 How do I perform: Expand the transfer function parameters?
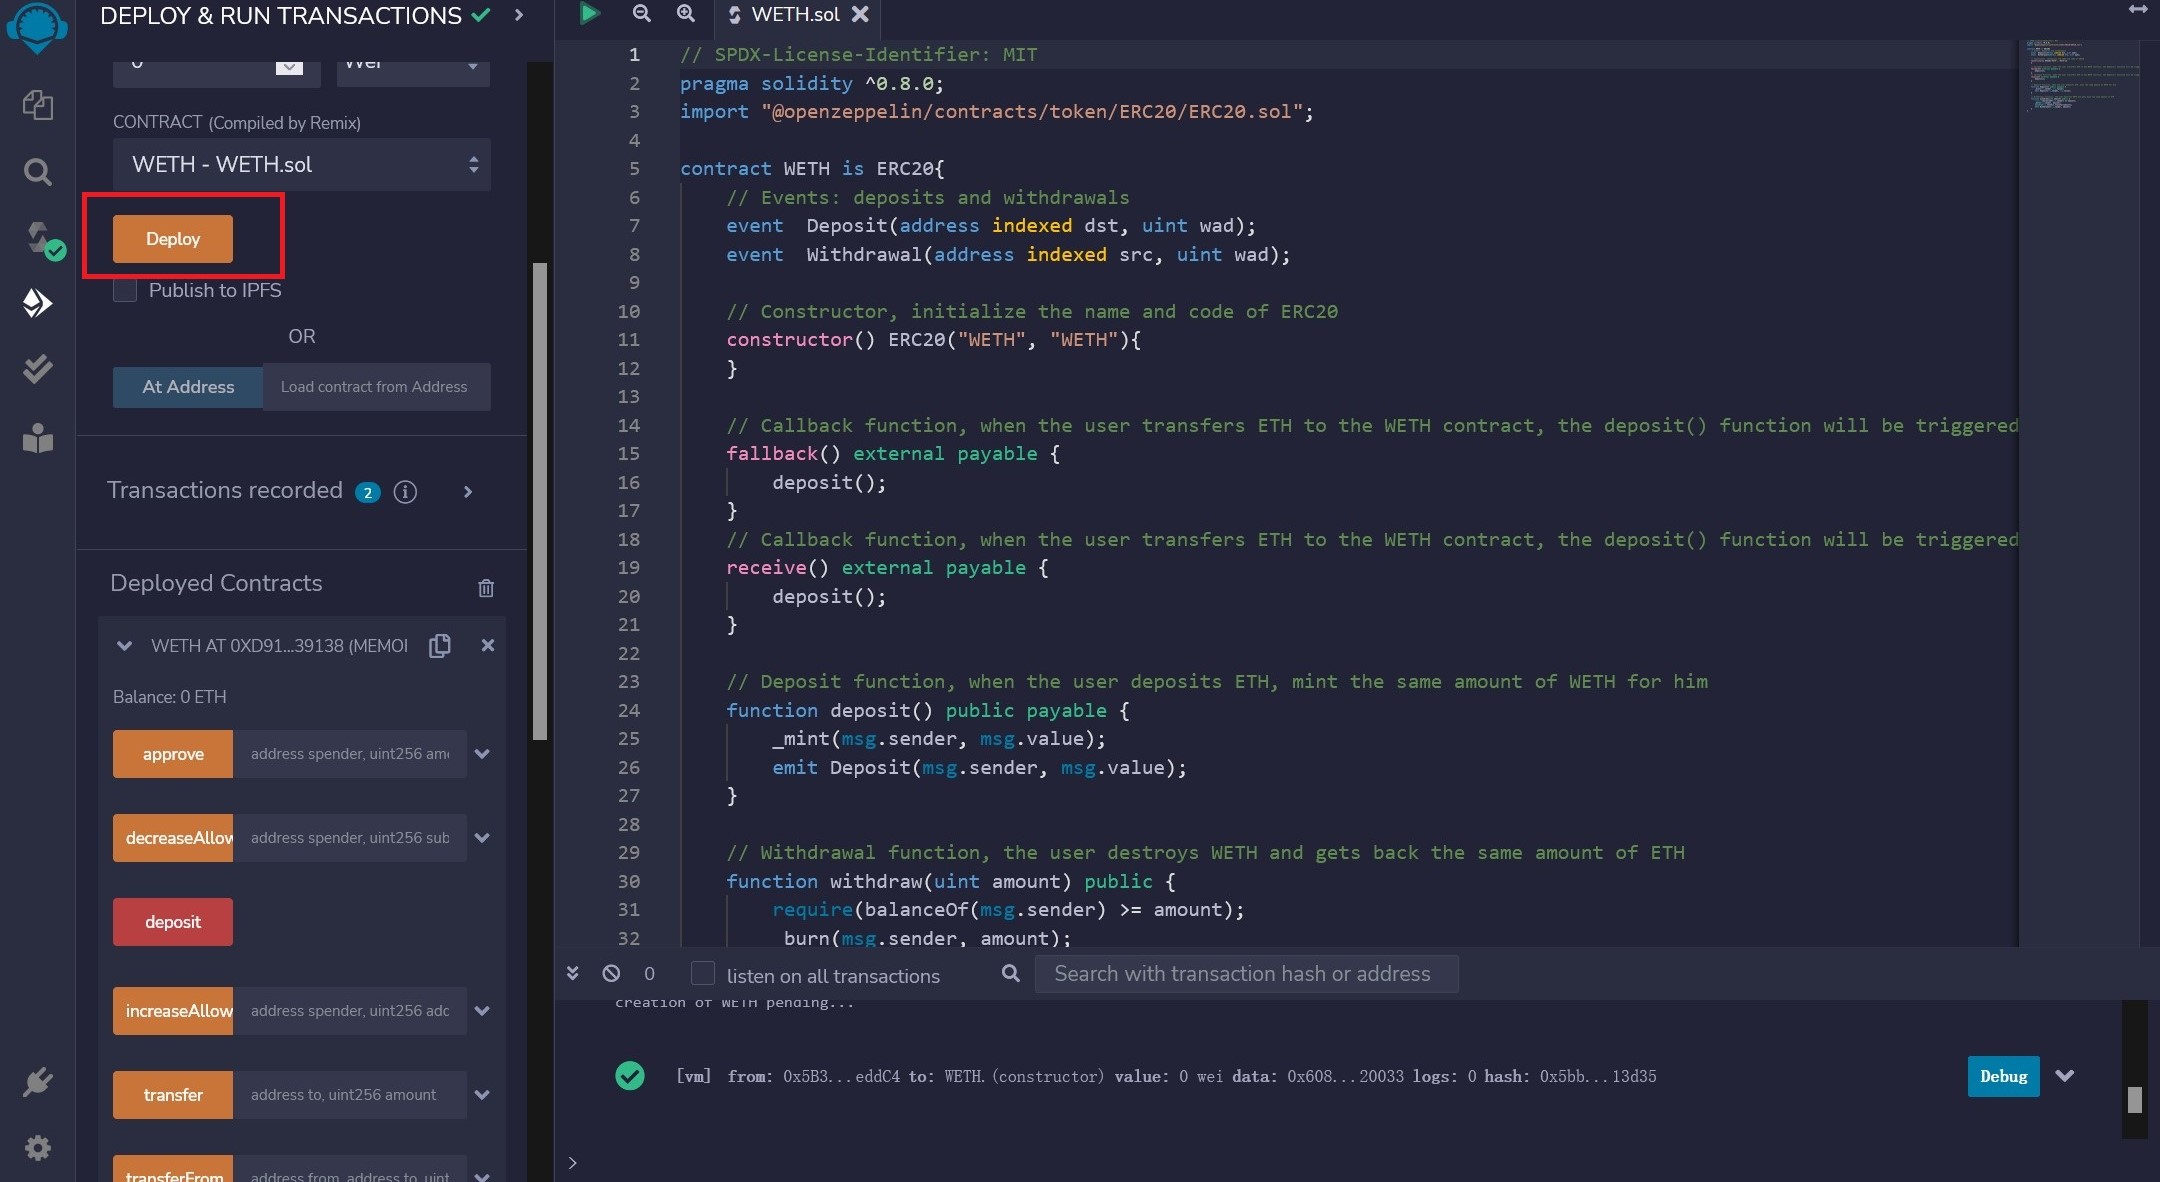pos(482,1095)
